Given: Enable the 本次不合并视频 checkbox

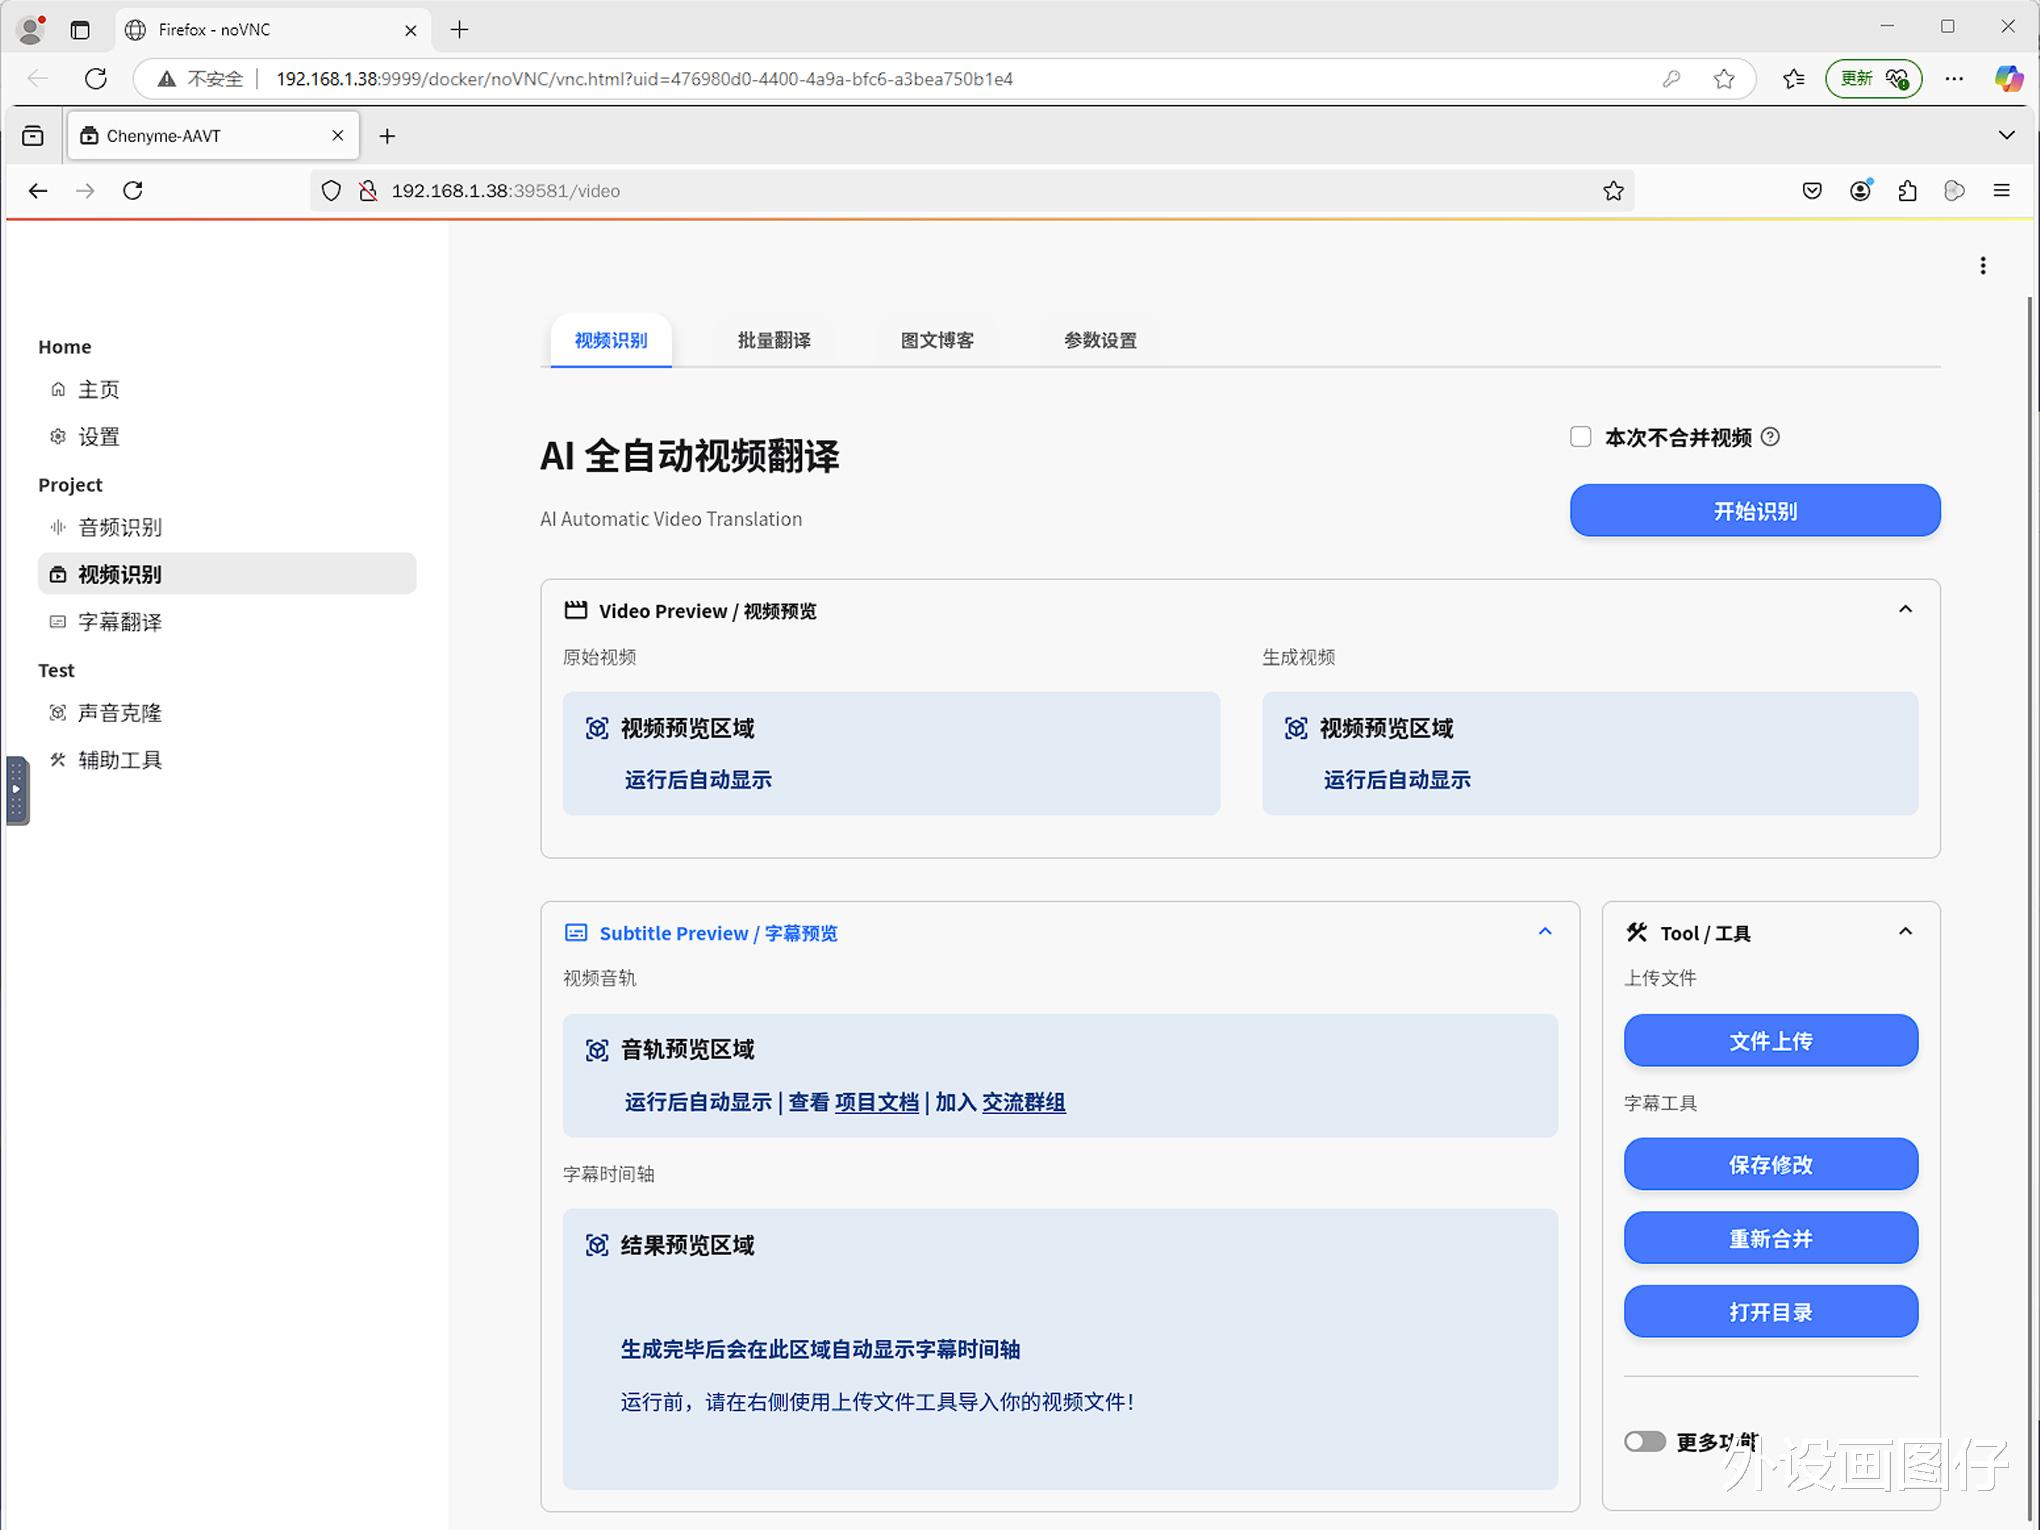Looking at the screenshot, I should pyautogui.click(x=1580, y=437).
